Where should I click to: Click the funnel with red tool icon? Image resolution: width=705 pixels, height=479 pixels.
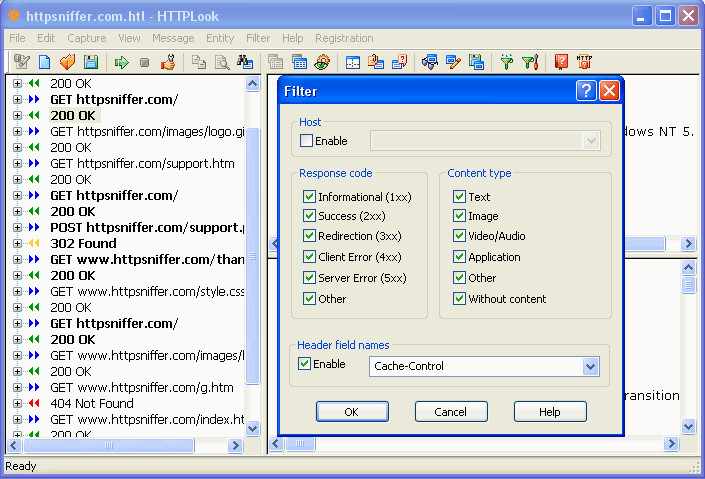530,62
